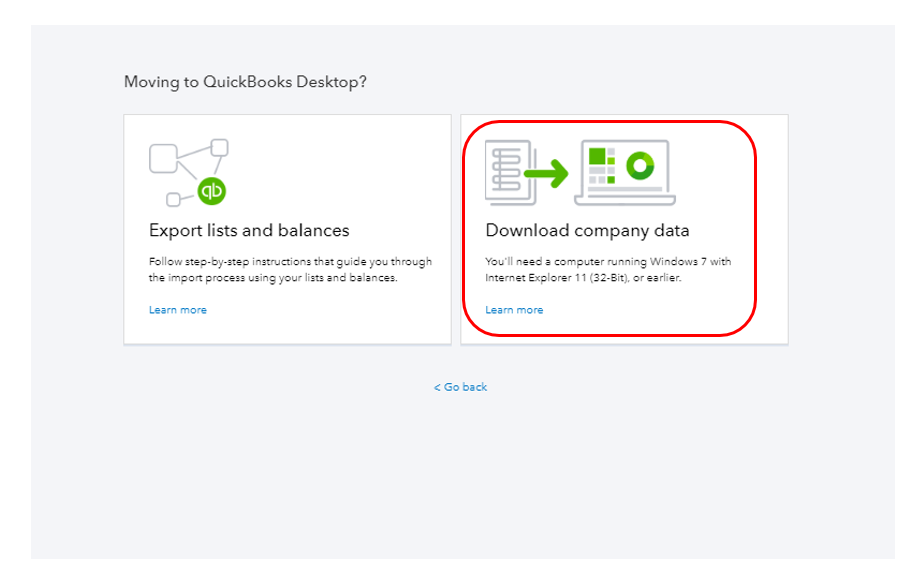The width and height of the screenshot is (913, 568).
Task: Open Learn more under Export lists and balances
Action: (178, 310)
